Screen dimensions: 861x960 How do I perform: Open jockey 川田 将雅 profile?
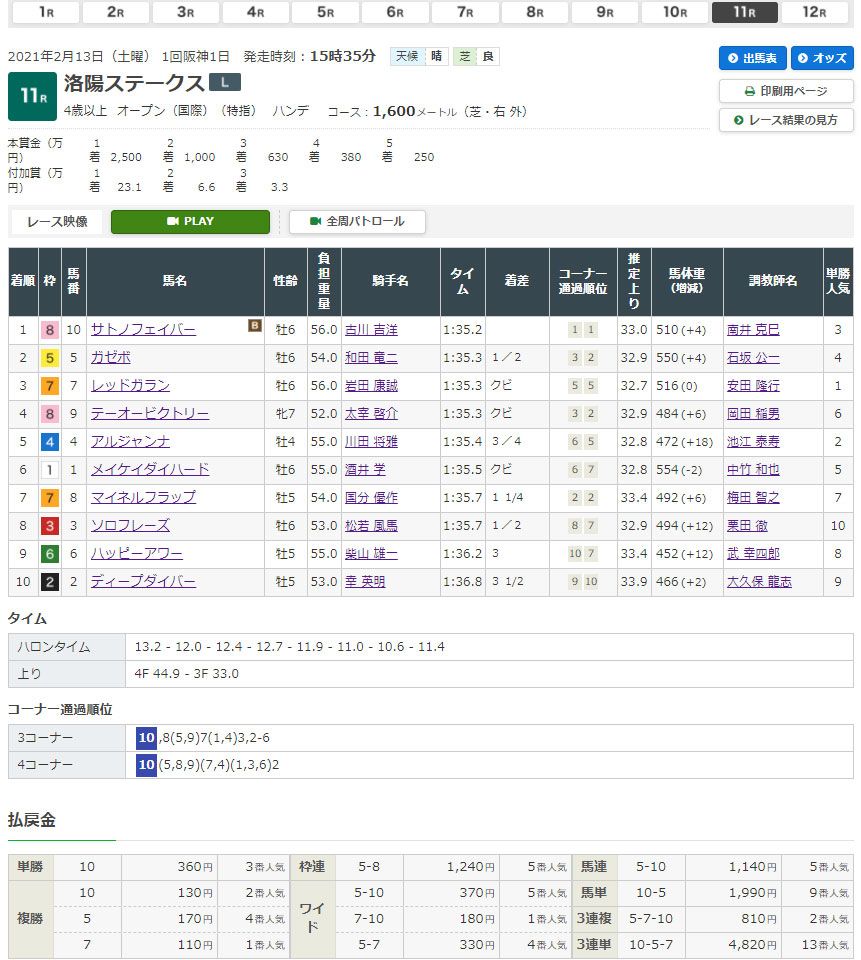click(370, 441)
